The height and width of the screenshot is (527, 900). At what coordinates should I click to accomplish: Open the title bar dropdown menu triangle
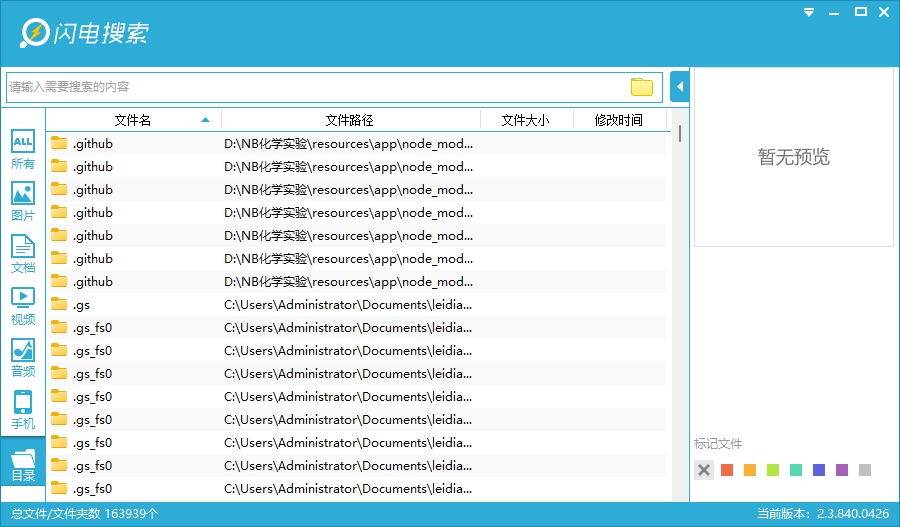[809, 12]
